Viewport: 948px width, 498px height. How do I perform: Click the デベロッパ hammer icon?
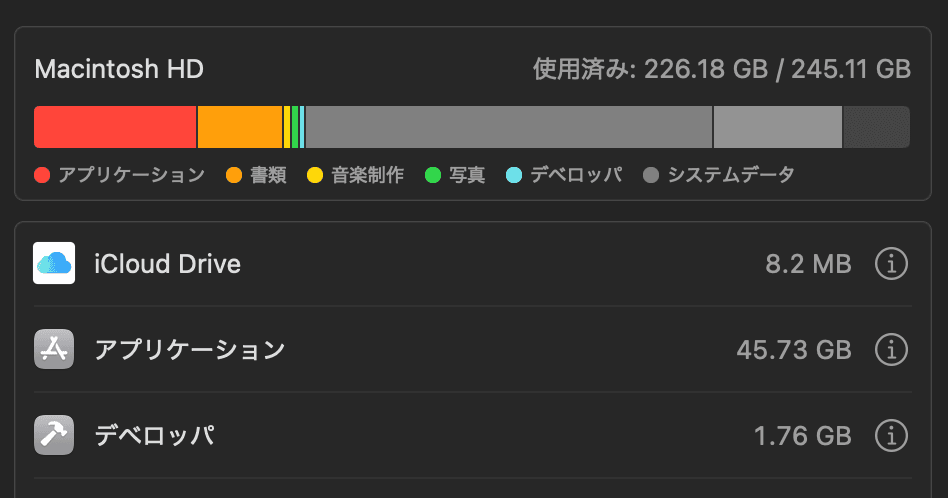(x=54, y=436)
